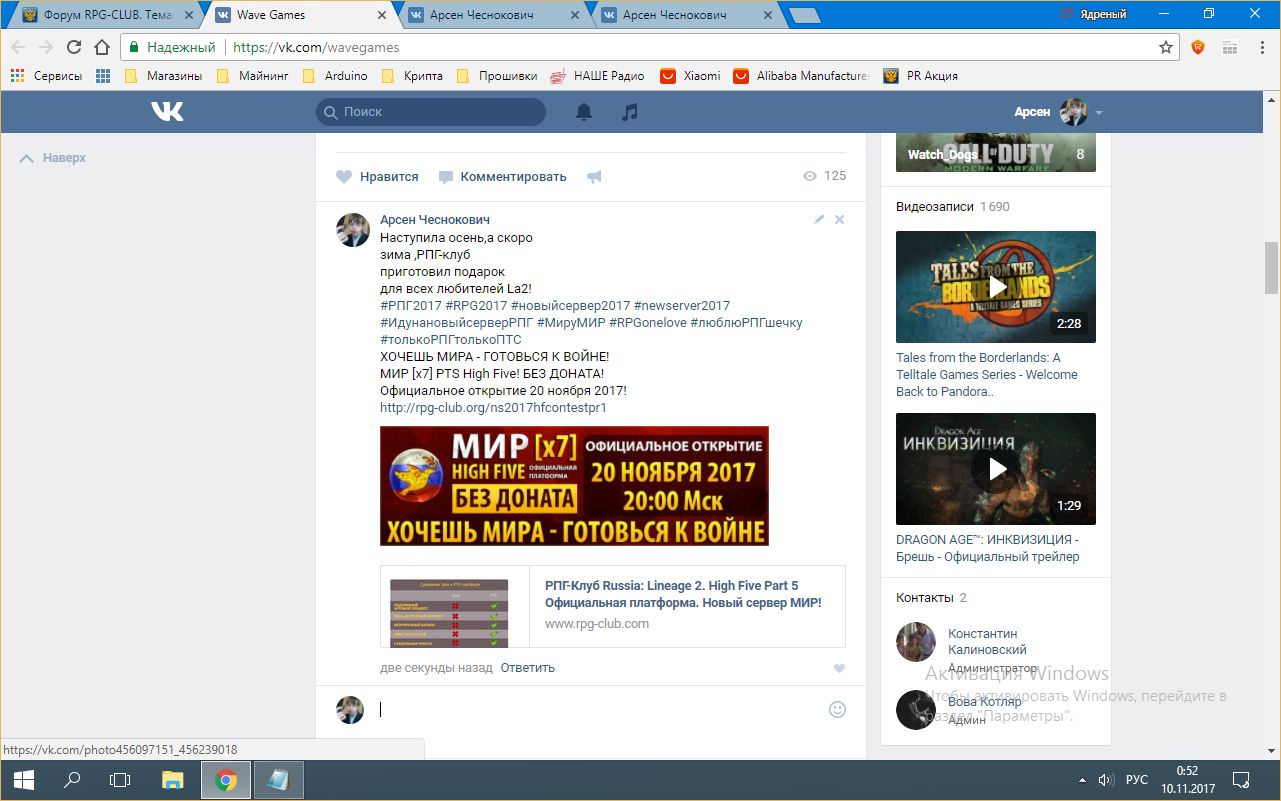
Task: Open Chrome menu three dots
Action: [x=1263, y=47]
